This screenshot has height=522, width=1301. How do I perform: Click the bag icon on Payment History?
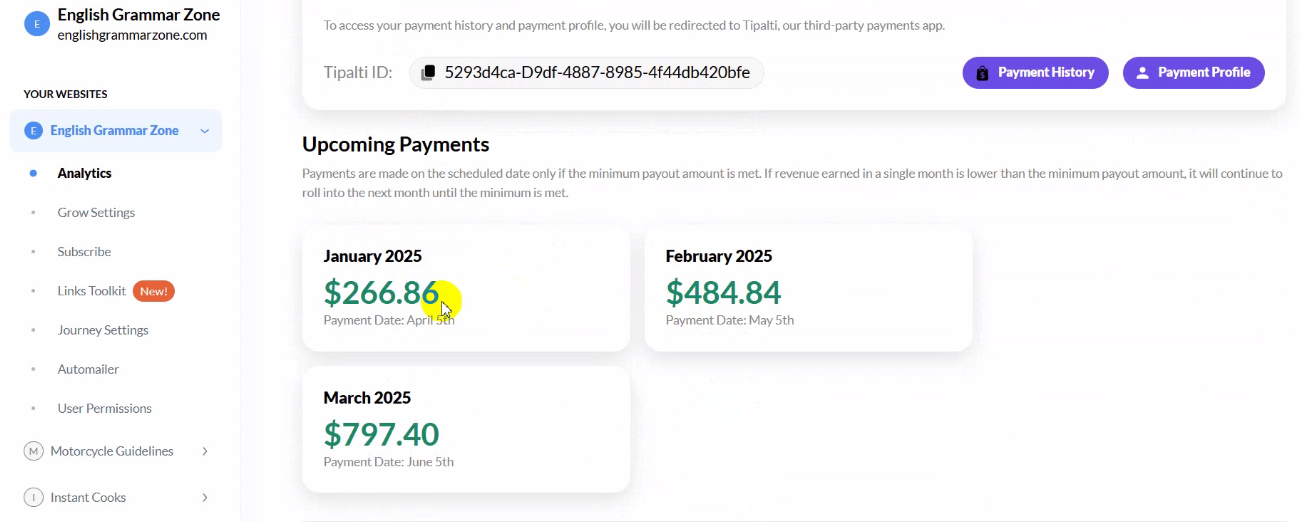pos(982,73)
